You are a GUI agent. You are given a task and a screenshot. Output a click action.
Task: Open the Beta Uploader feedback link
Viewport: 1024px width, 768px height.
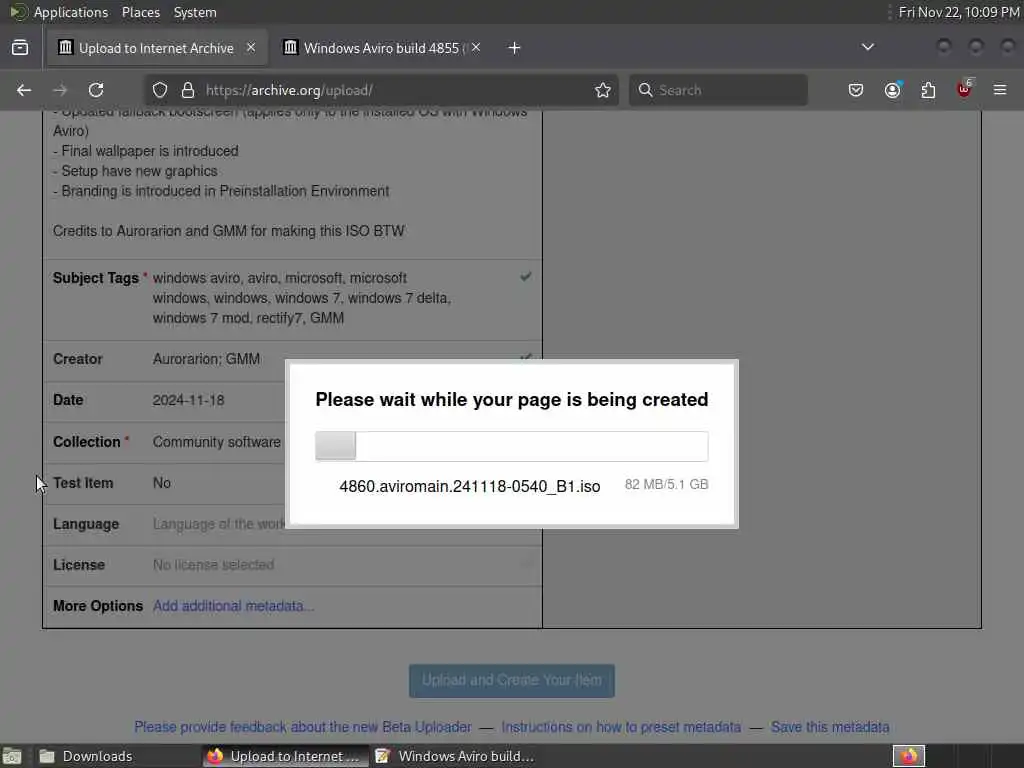click(302, 727)
